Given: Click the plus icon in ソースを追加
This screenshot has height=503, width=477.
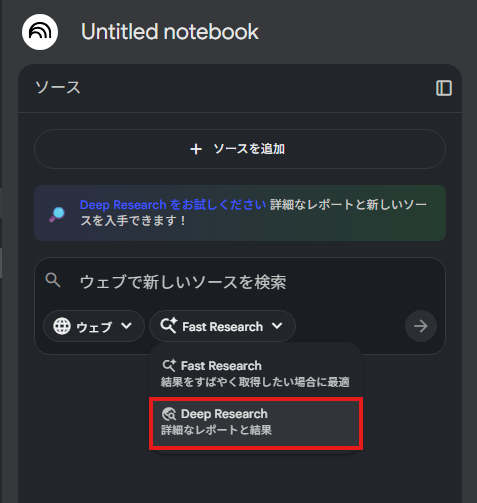Looking at the screenshot, I should click(x=196, y=149).
